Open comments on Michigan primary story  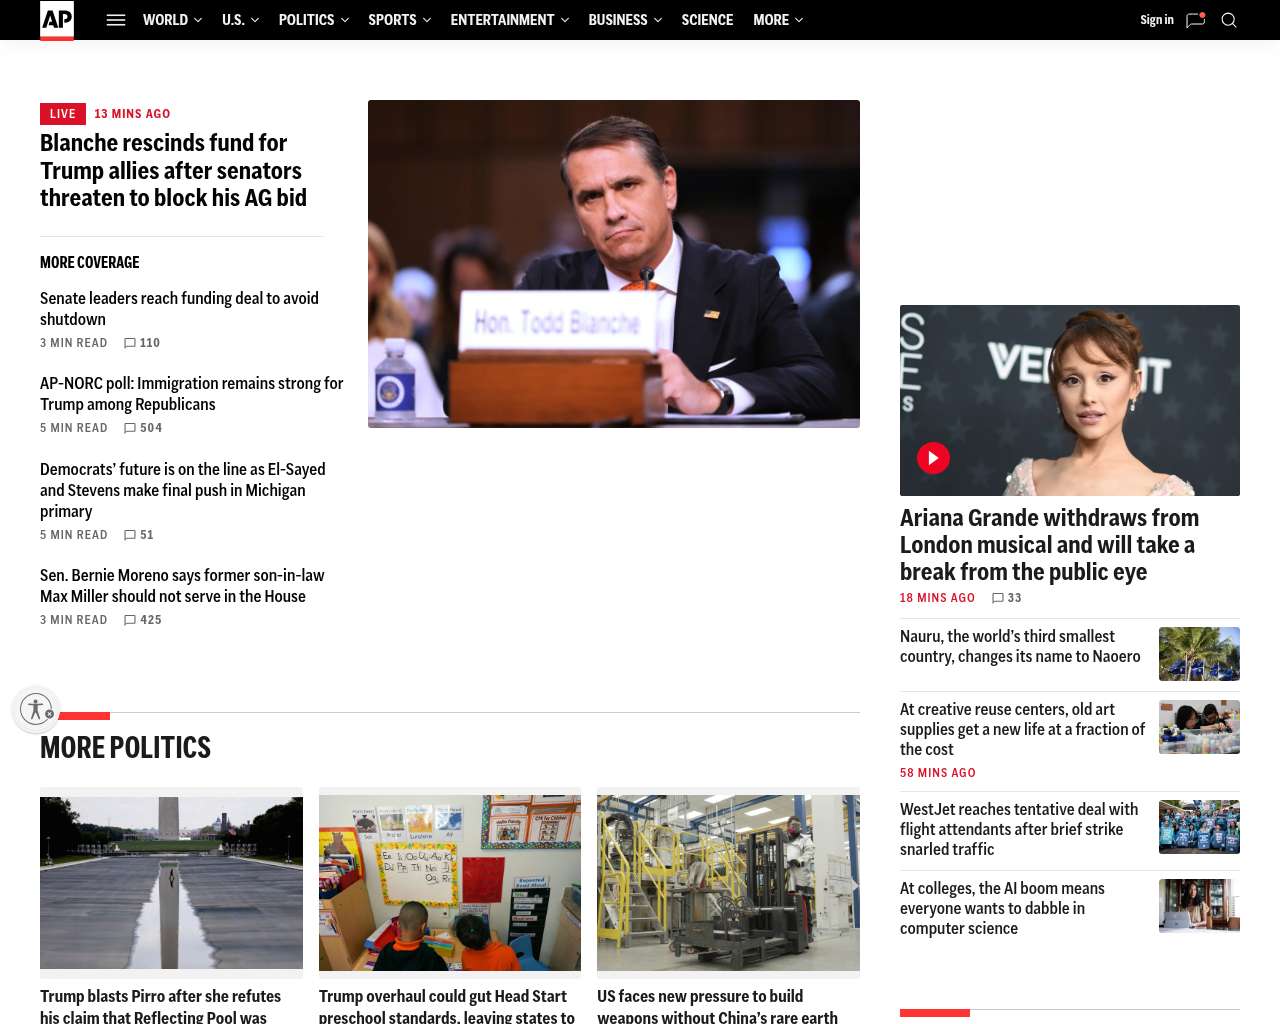tap(139, 535)
